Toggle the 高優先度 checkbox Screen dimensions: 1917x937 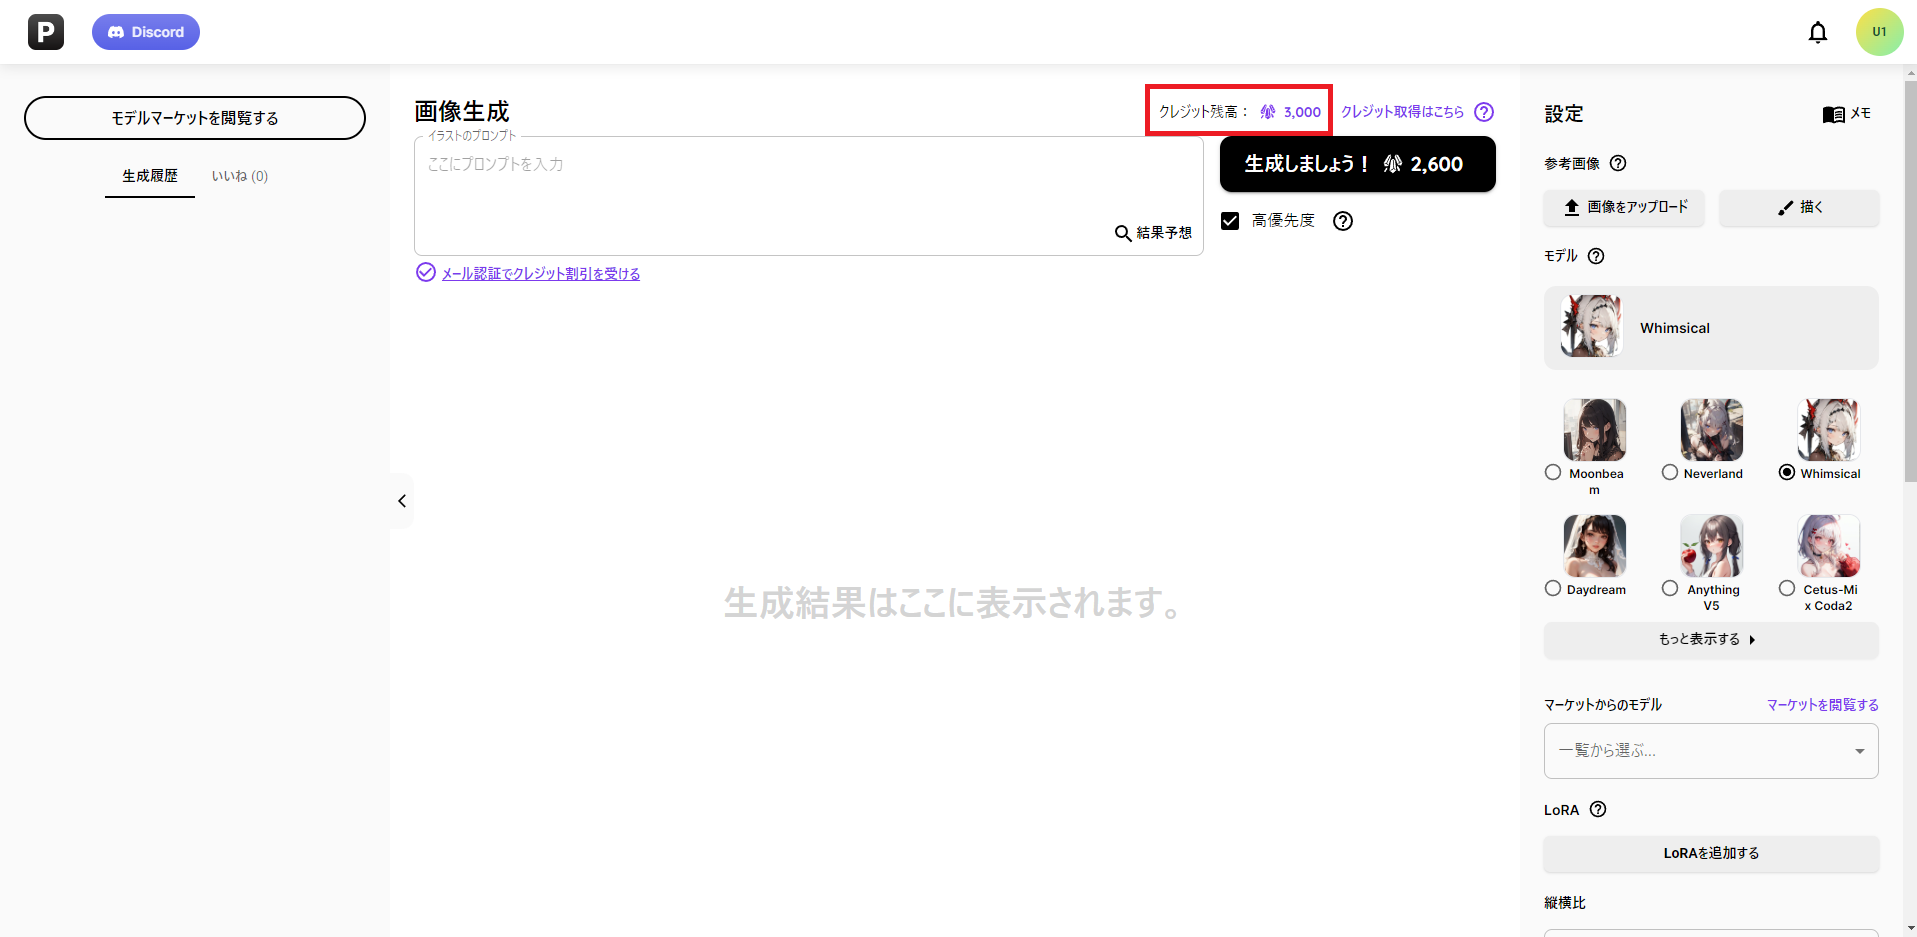1230,221
